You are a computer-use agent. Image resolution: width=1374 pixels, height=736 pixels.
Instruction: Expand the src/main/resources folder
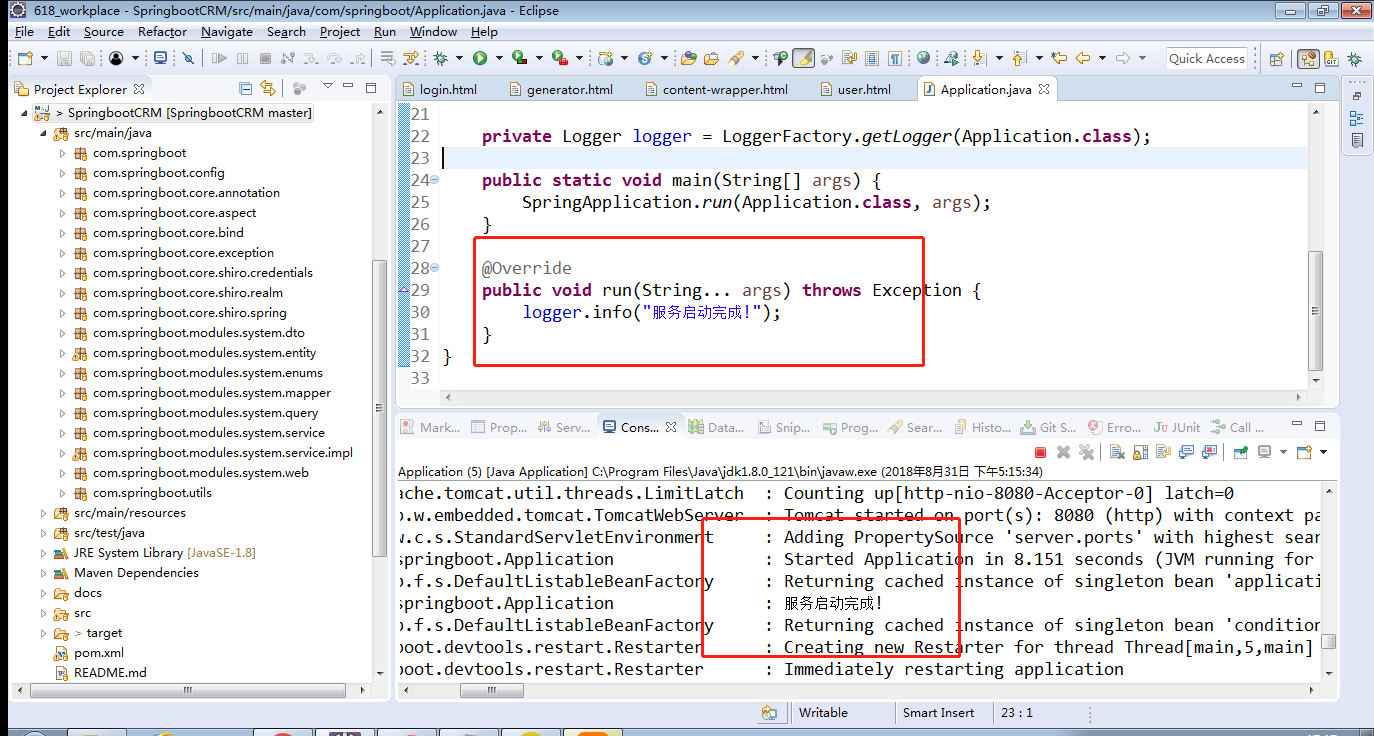click(x=43, y=513)
